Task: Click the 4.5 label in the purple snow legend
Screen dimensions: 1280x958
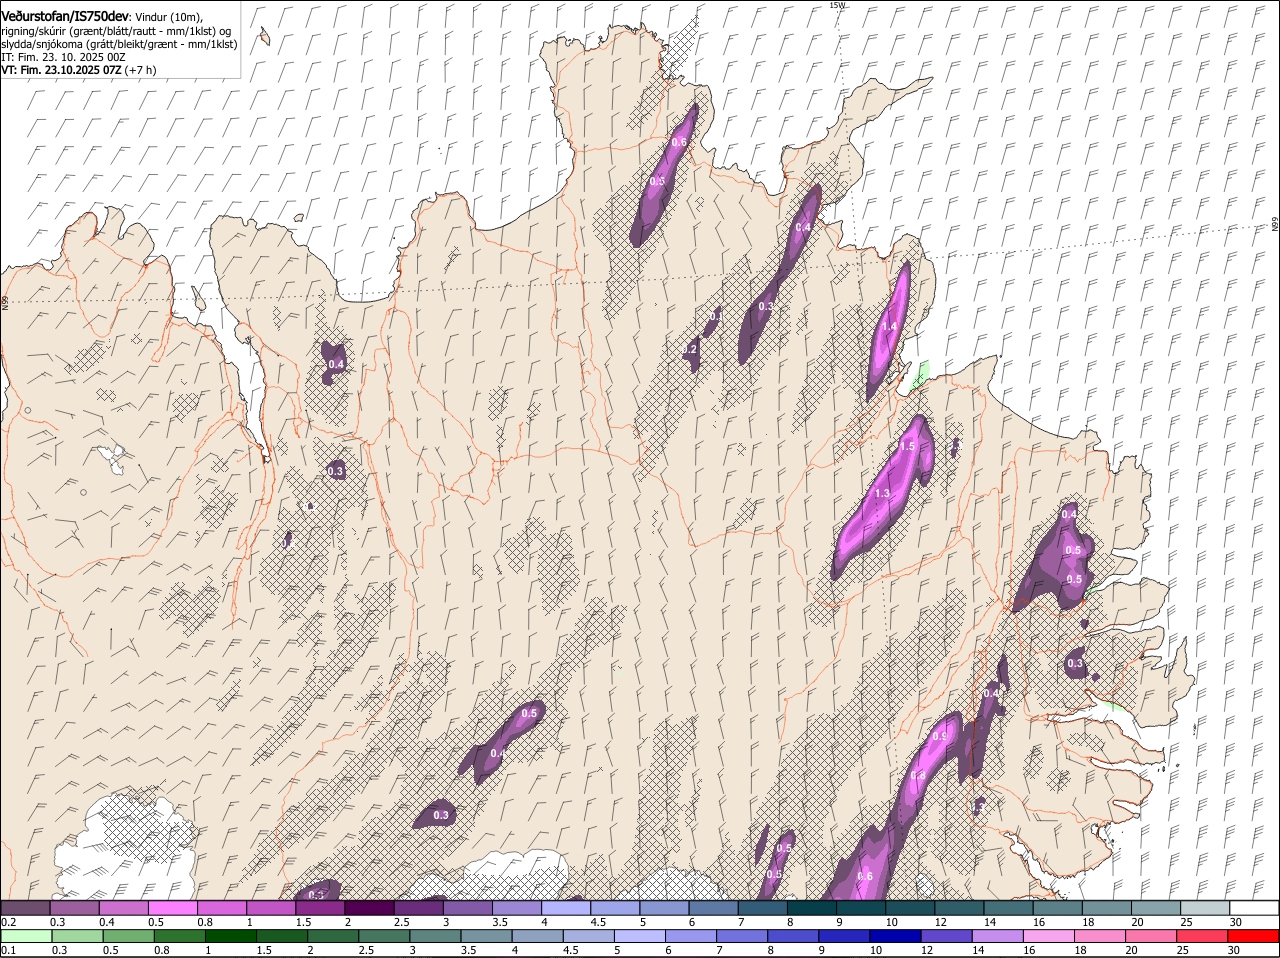Action: tap(598, 922)
